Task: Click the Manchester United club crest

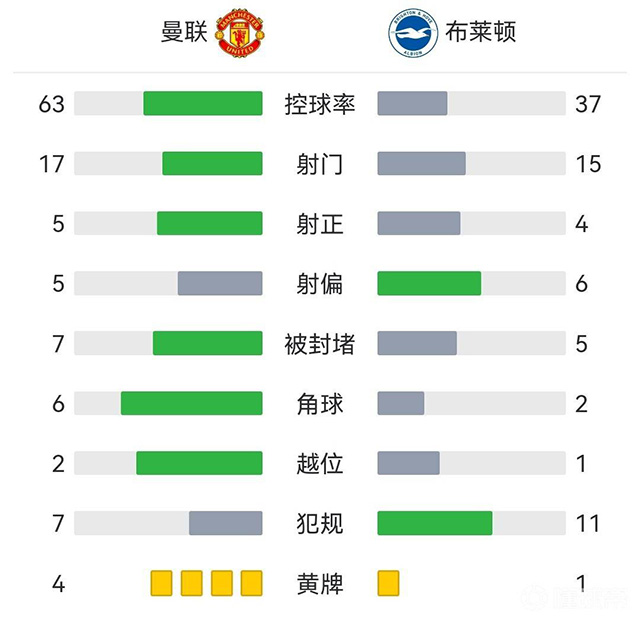Action: coord(241,33)
